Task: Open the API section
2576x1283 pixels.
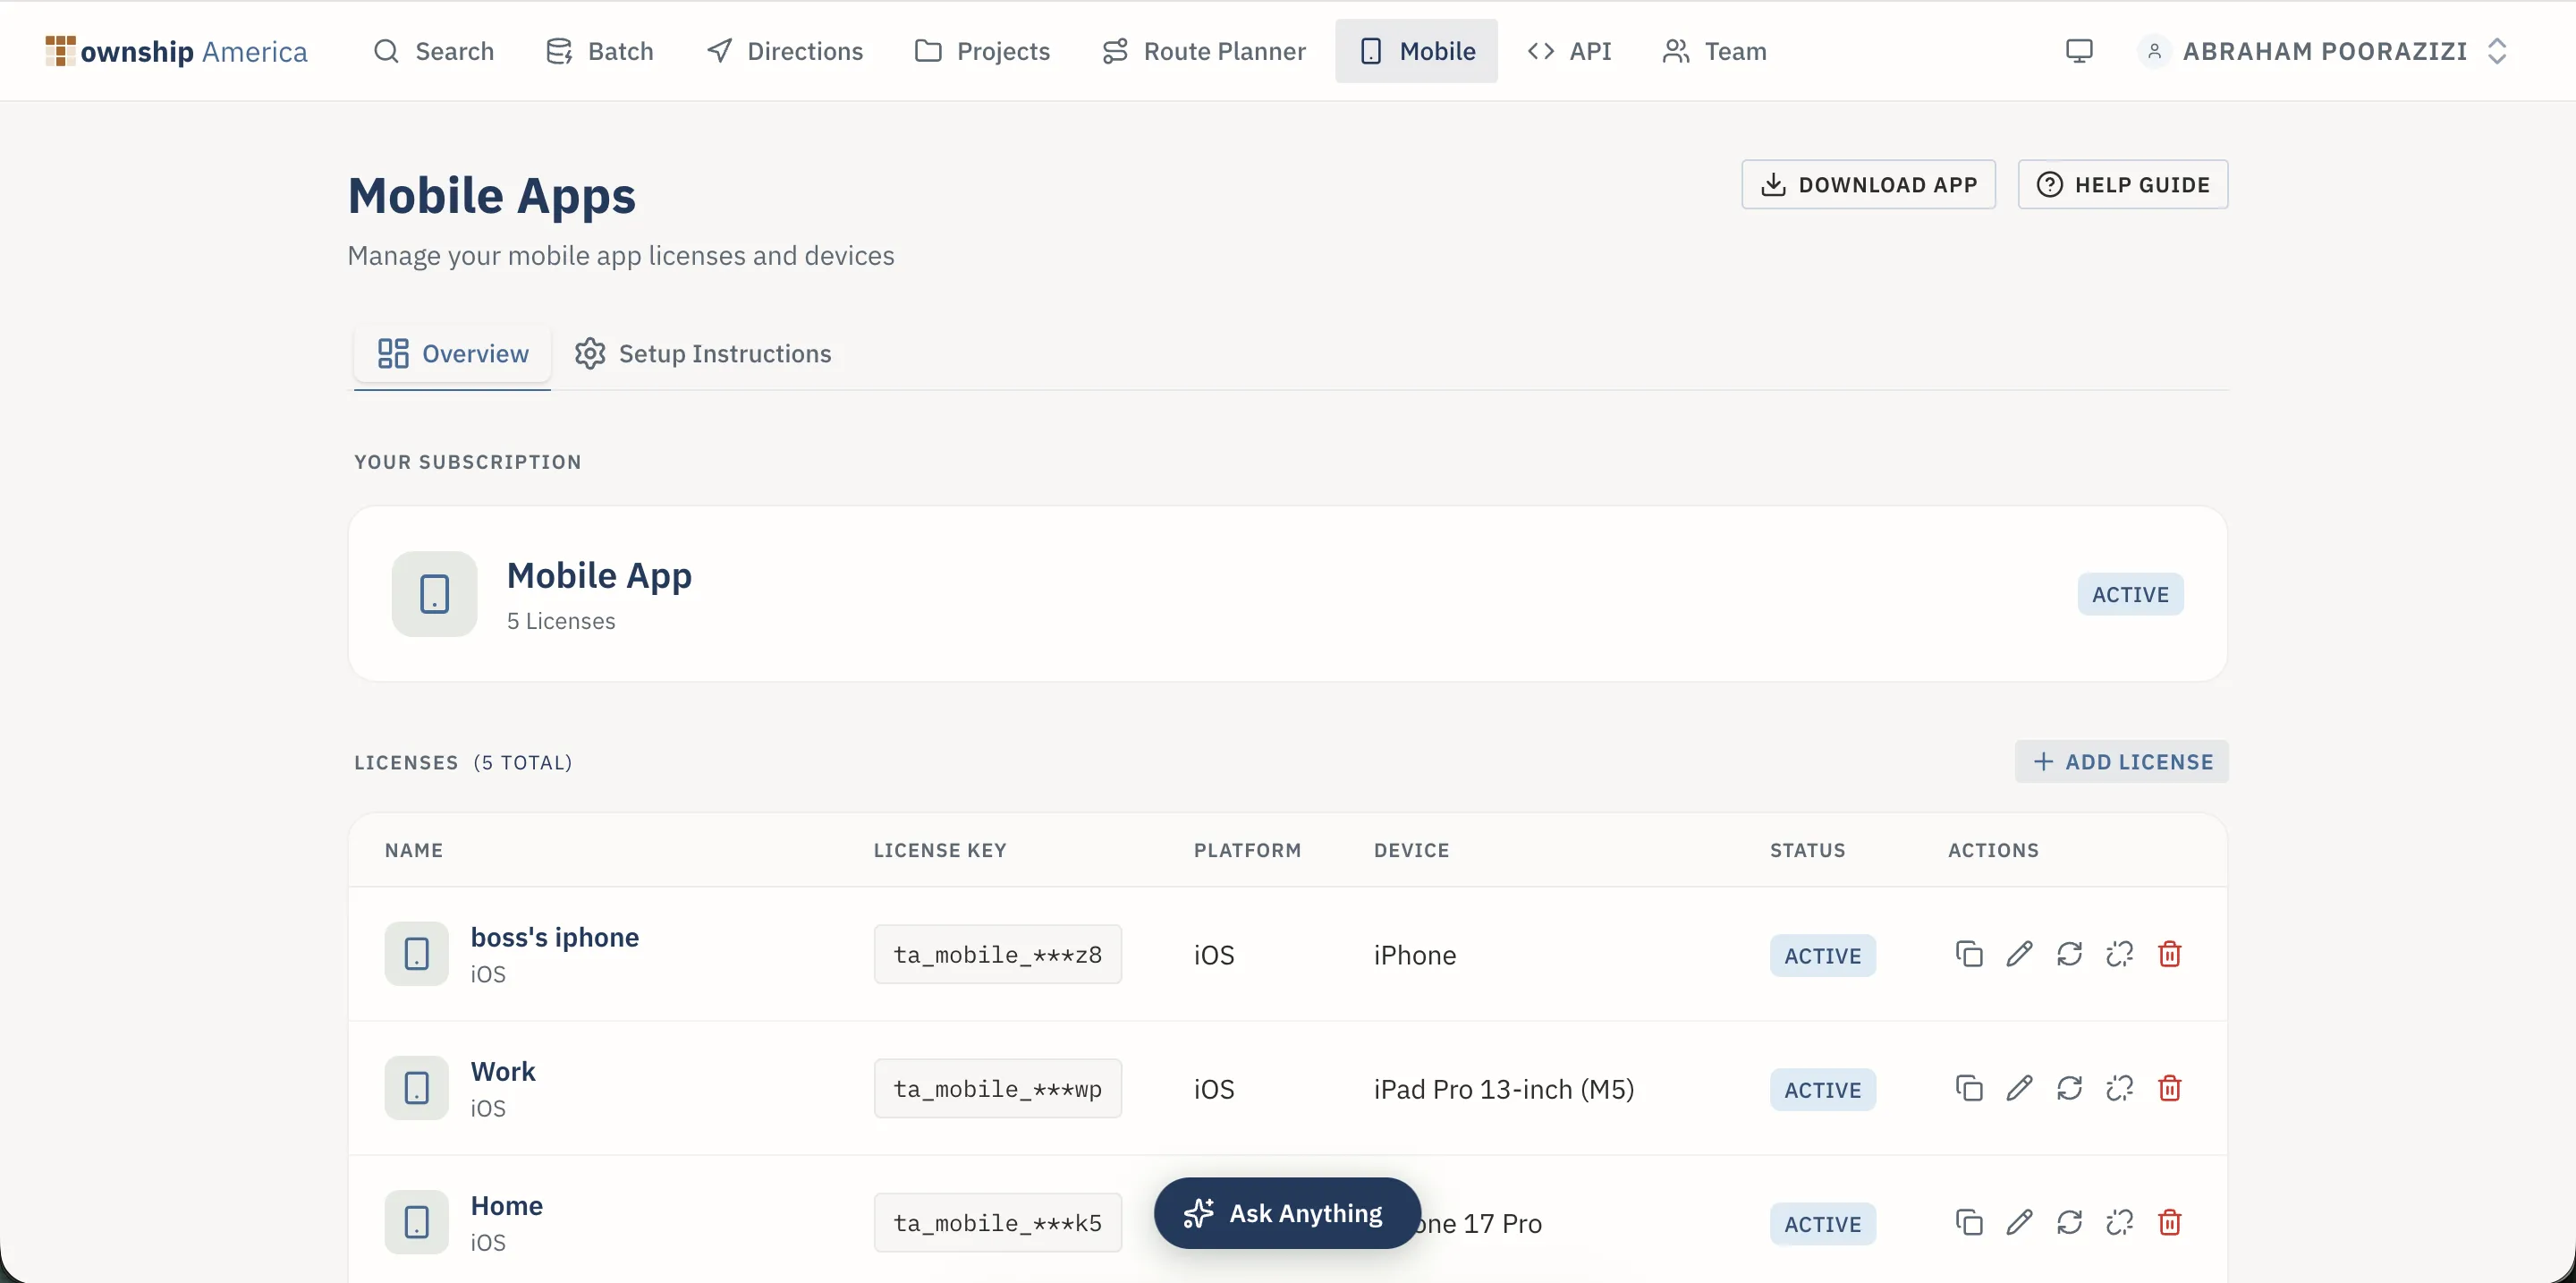Action: [1569, 51]
